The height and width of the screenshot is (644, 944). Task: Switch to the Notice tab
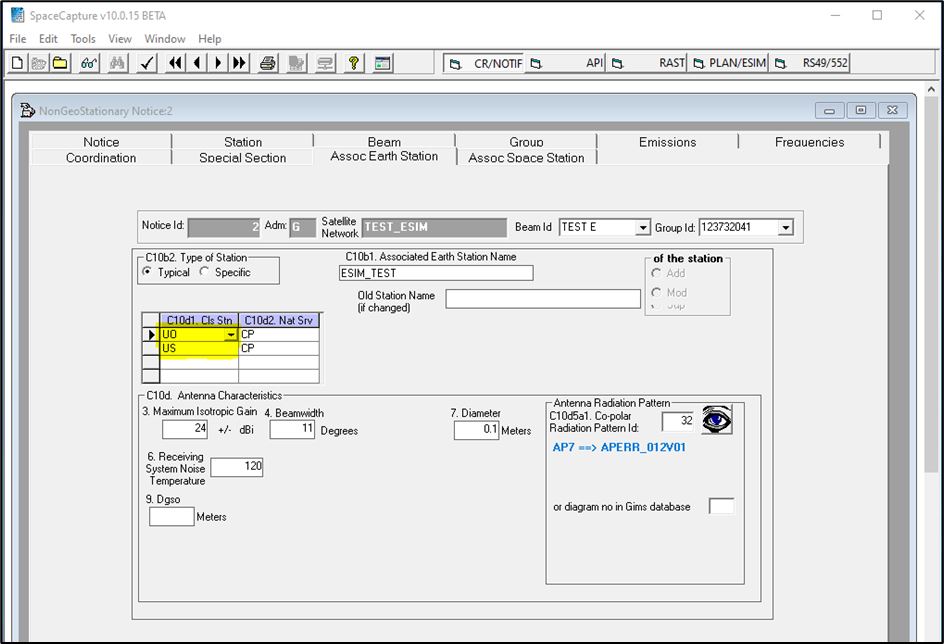click(101, 142)
